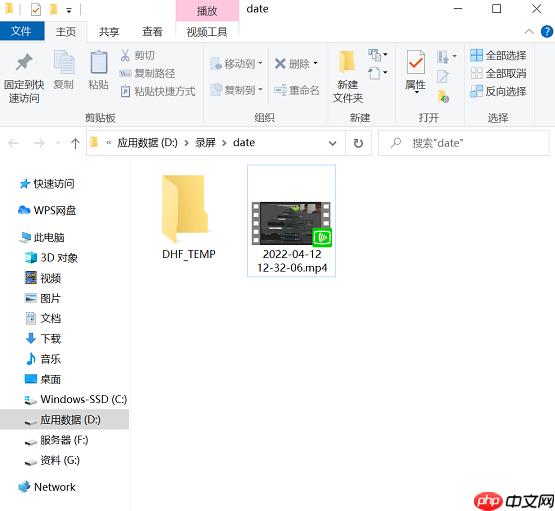
Task: Click the Copy icon in clipboard group
Action: pos(64,70)
